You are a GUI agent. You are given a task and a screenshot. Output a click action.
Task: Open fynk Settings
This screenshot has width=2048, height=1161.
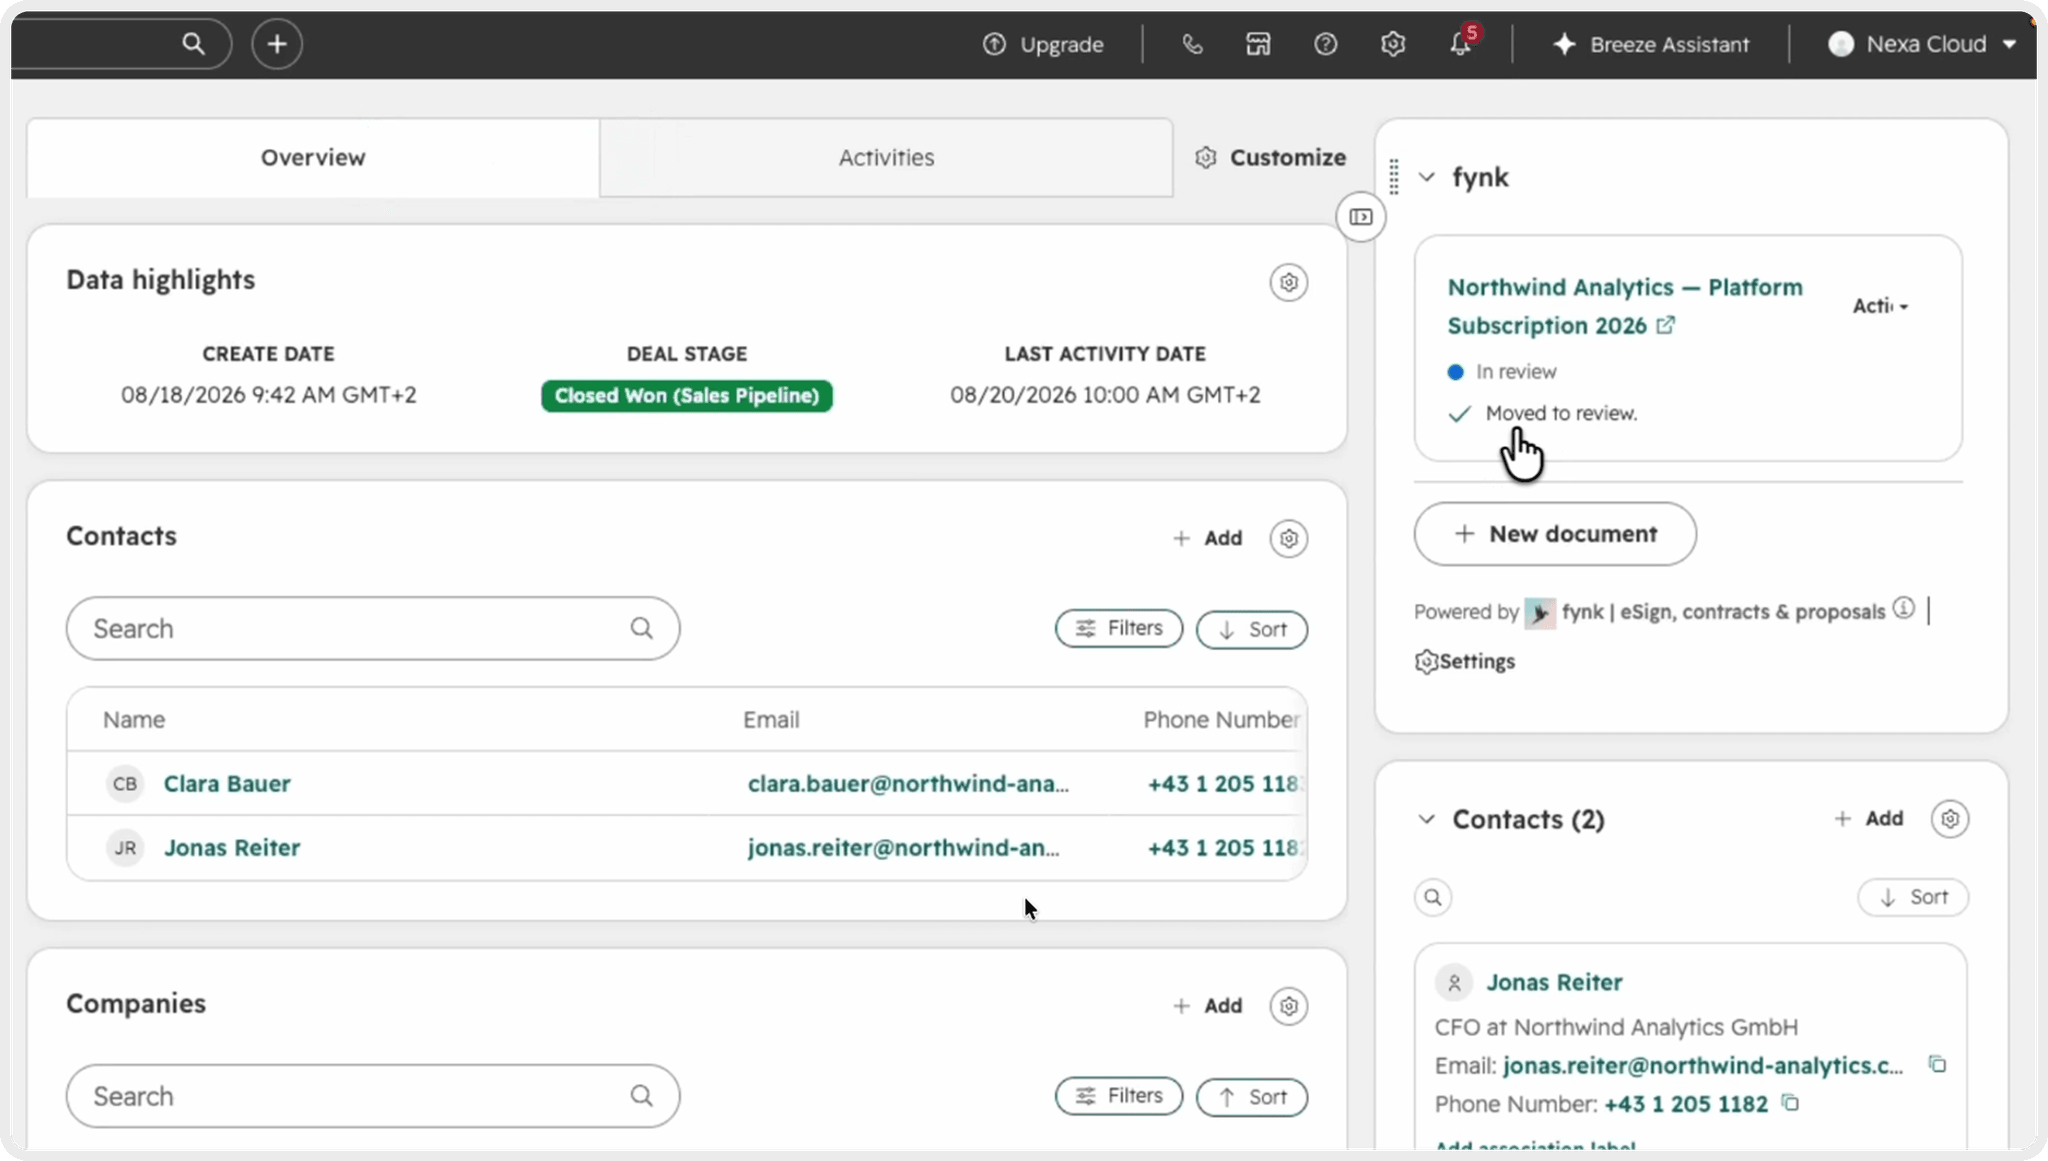coord(1465,662)
